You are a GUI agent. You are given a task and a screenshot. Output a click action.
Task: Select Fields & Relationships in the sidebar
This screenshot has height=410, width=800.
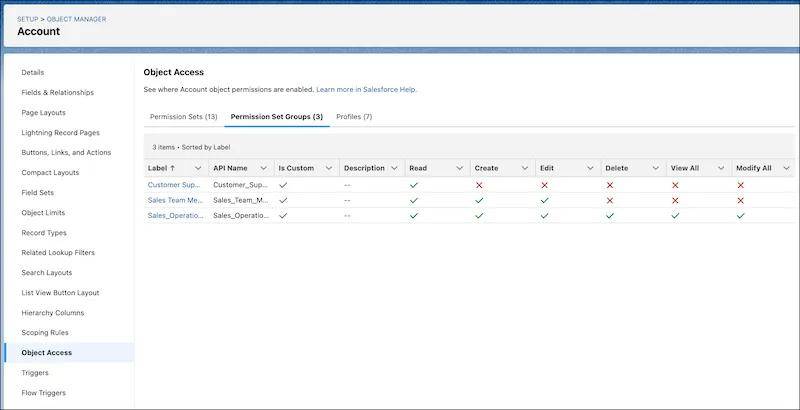(57, 92)
